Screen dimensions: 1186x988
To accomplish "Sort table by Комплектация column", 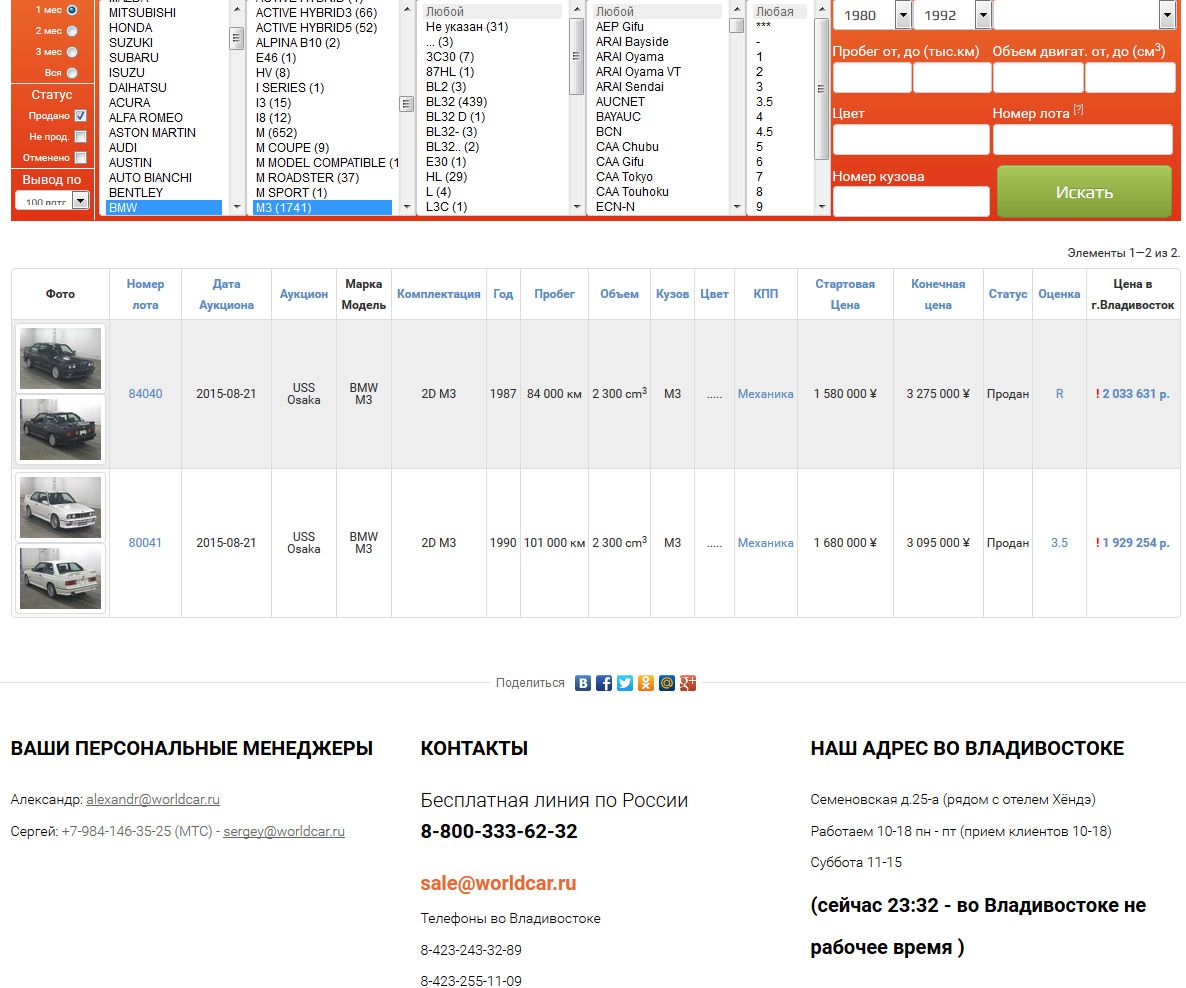I will point(439,294).
